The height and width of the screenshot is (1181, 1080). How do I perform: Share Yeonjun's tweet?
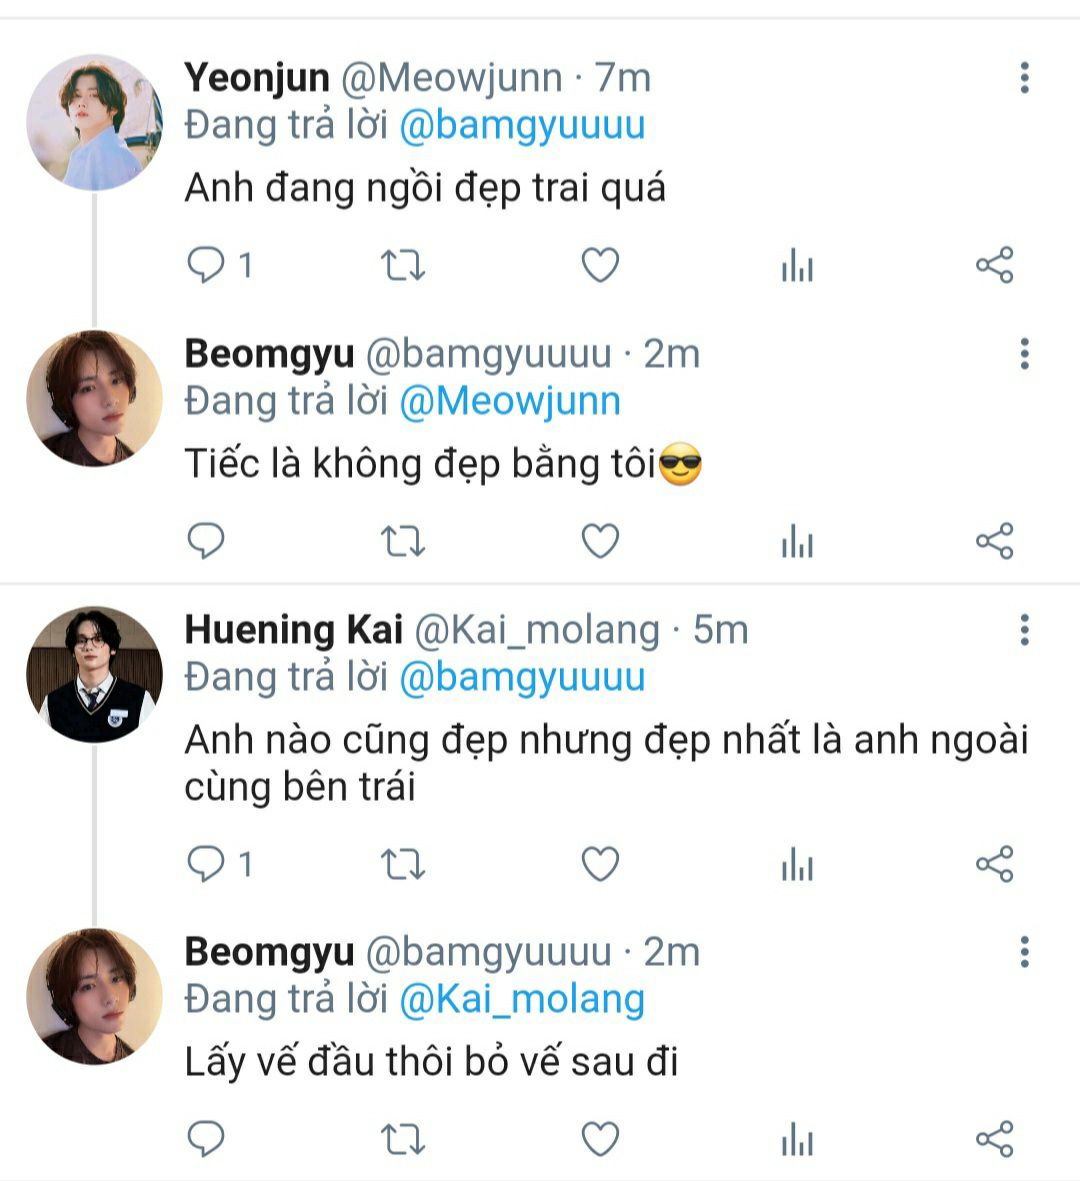994,265
